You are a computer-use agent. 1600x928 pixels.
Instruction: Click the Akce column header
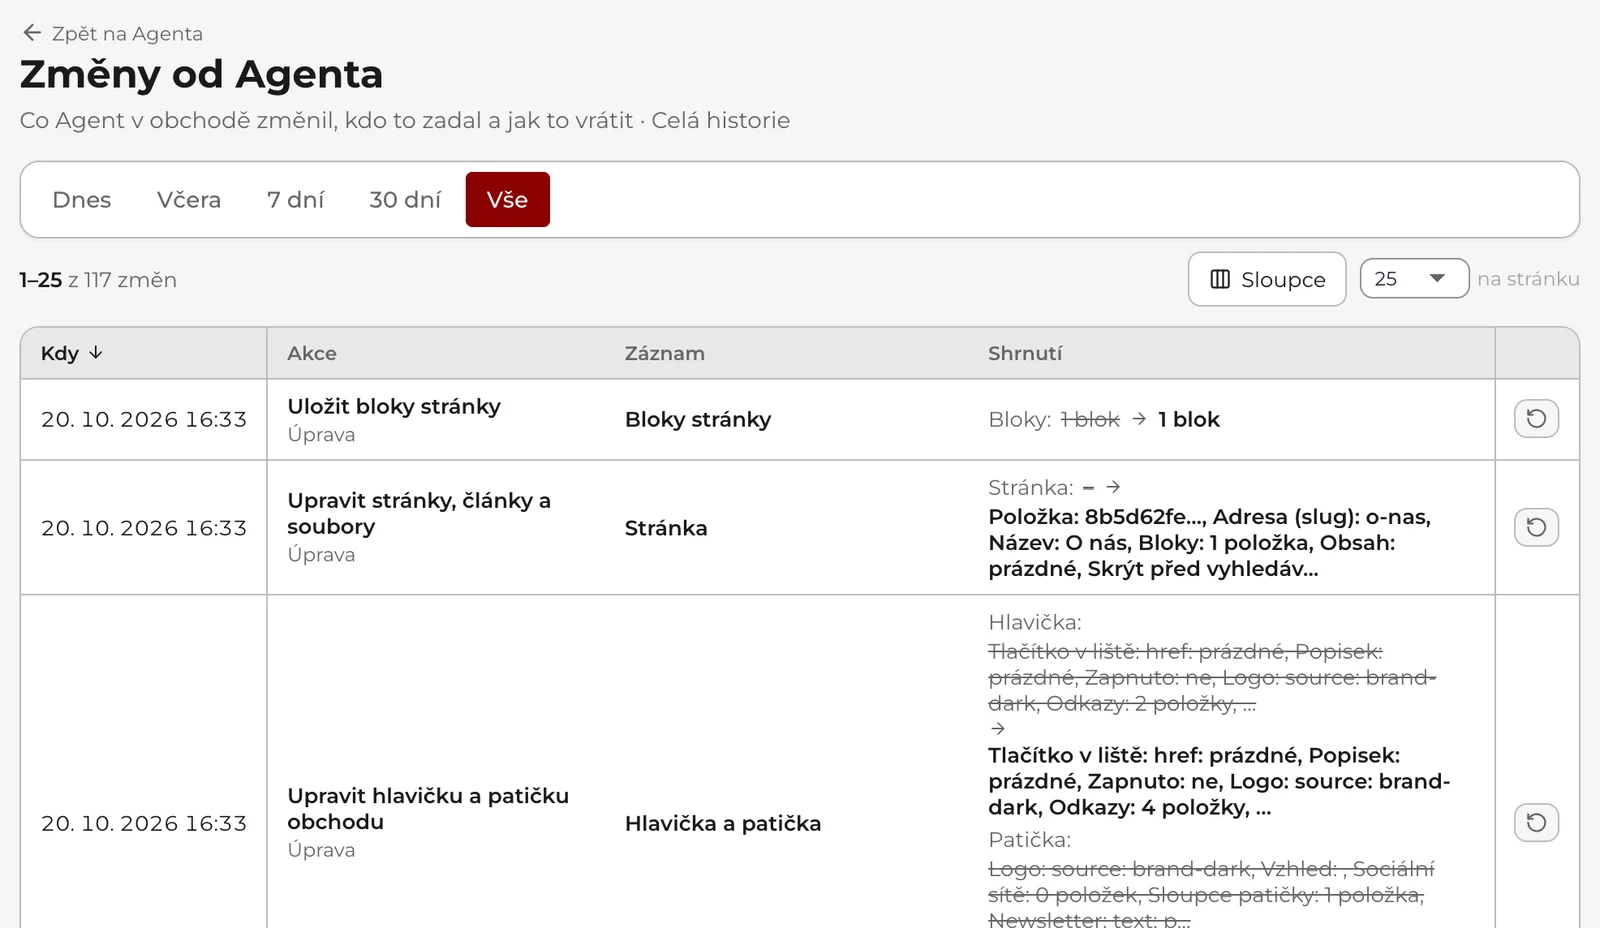click(x=312, y=353)
